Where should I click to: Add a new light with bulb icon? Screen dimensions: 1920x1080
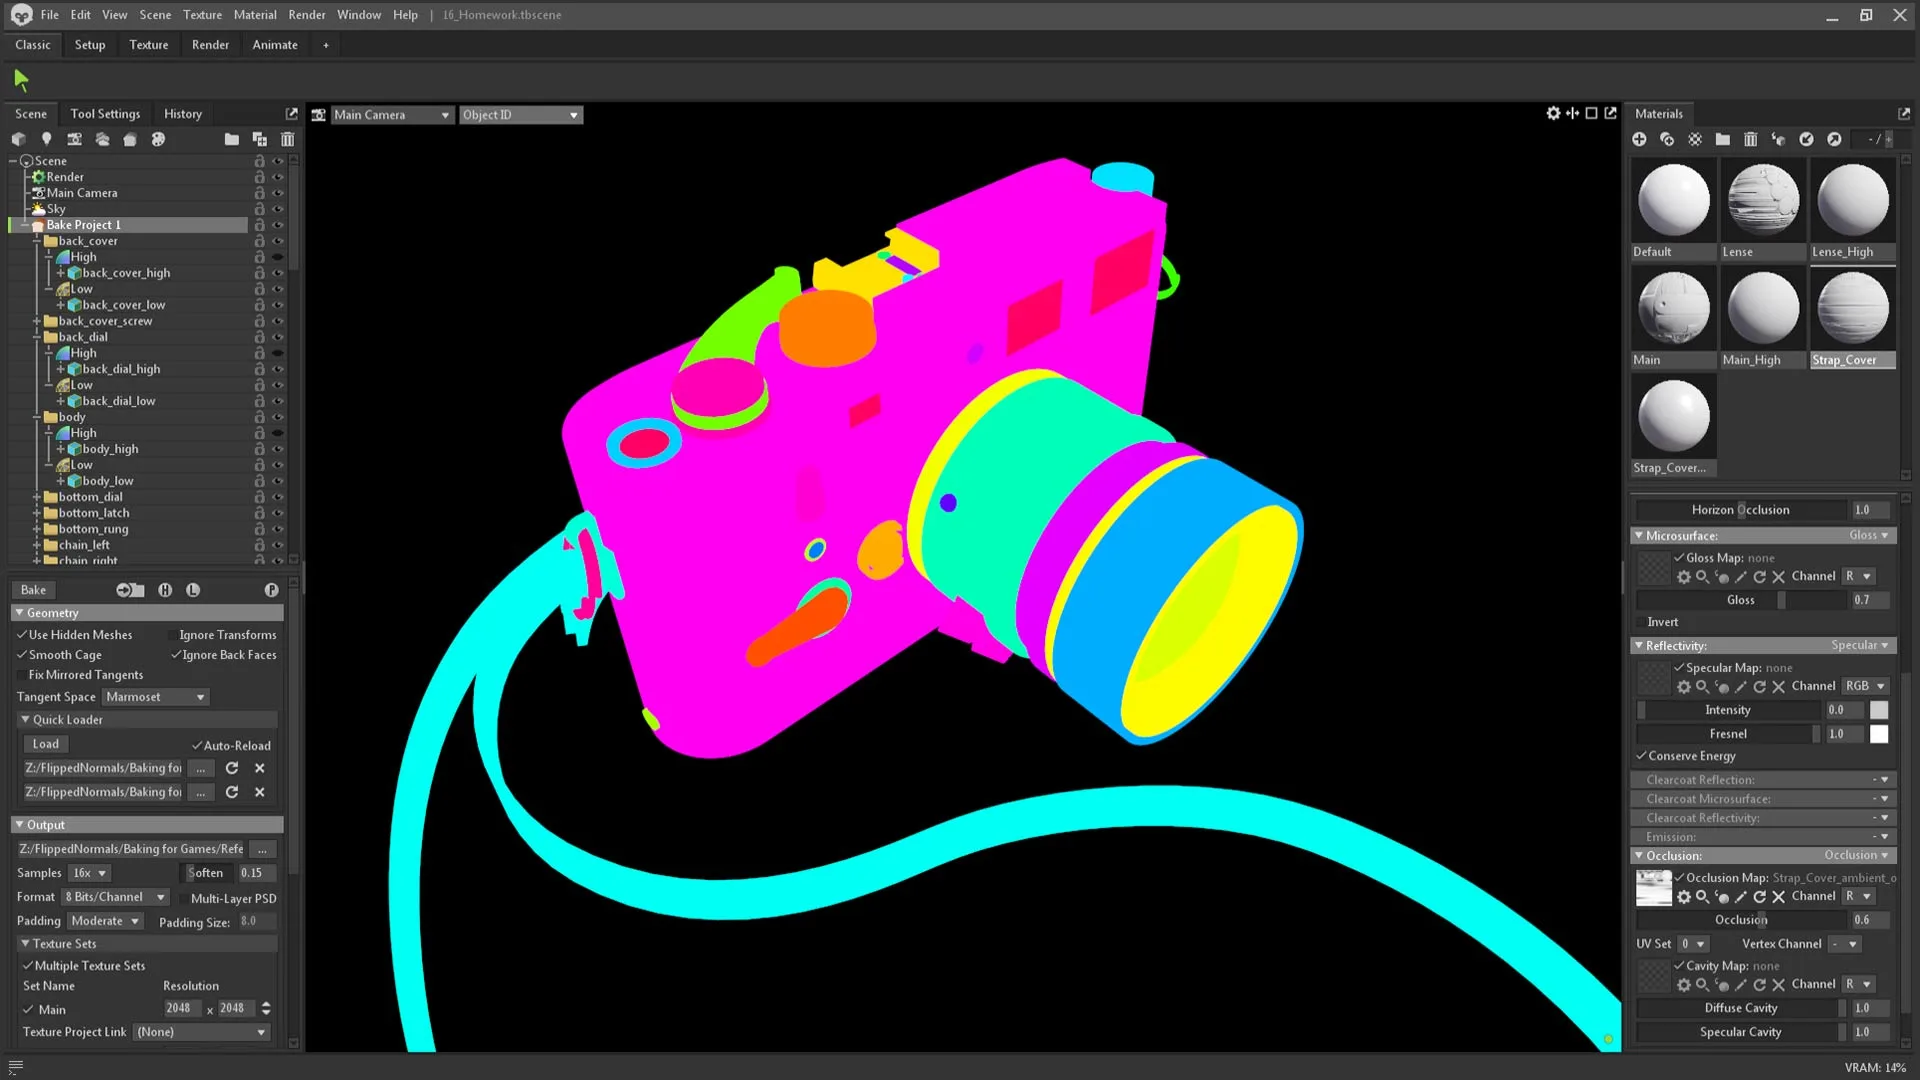(46, 139)
